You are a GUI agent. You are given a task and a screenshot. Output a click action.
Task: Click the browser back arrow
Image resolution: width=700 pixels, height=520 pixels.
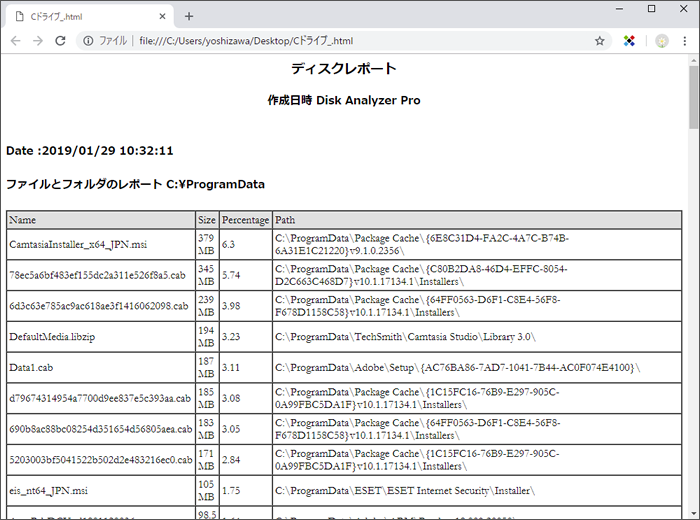pyautogui.click(x=16, y=41)
